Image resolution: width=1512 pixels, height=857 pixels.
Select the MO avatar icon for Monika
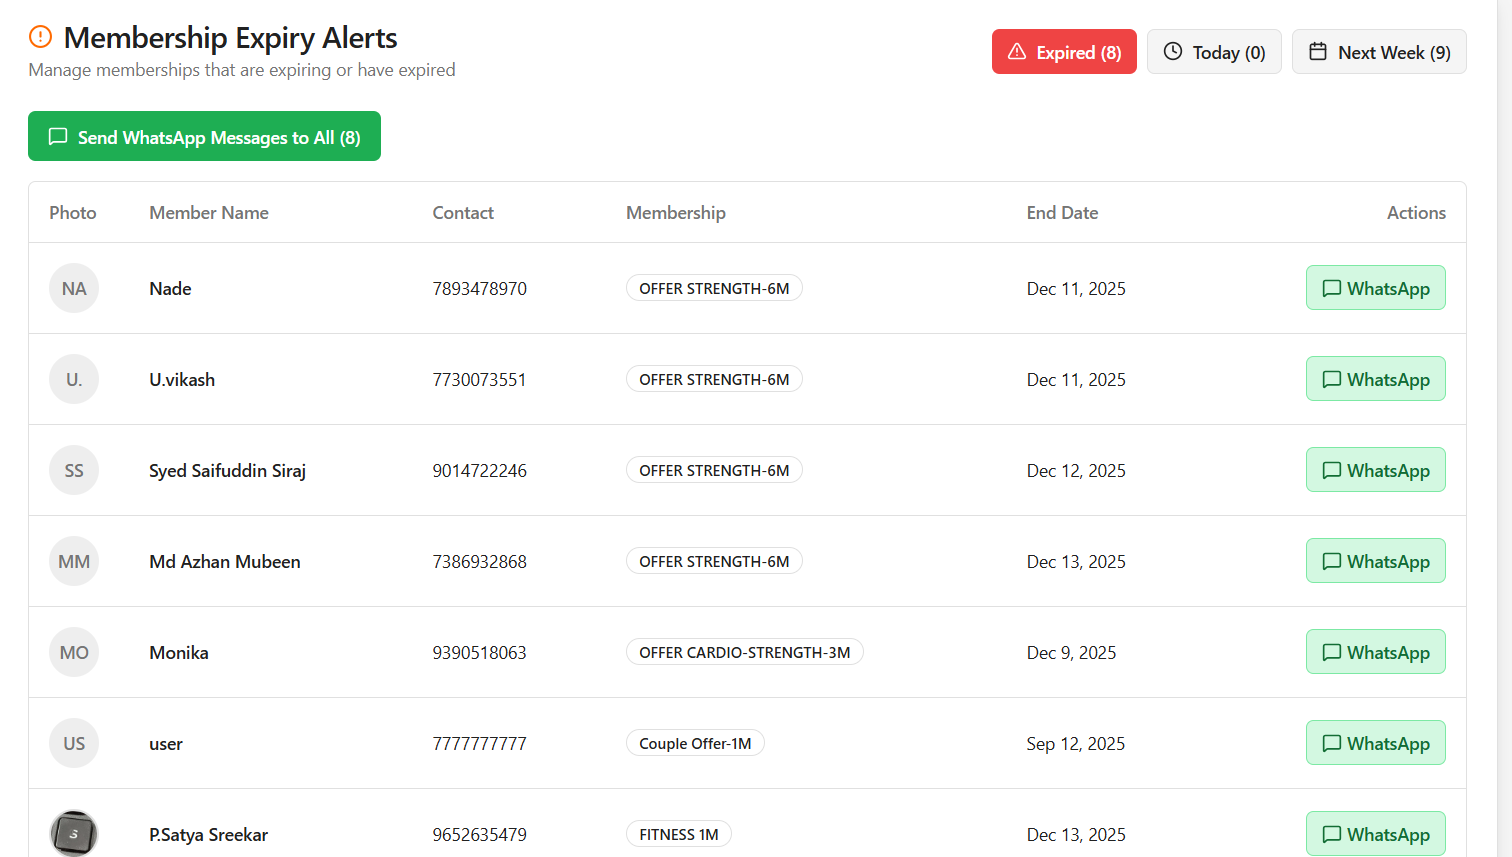pos(74,652)
